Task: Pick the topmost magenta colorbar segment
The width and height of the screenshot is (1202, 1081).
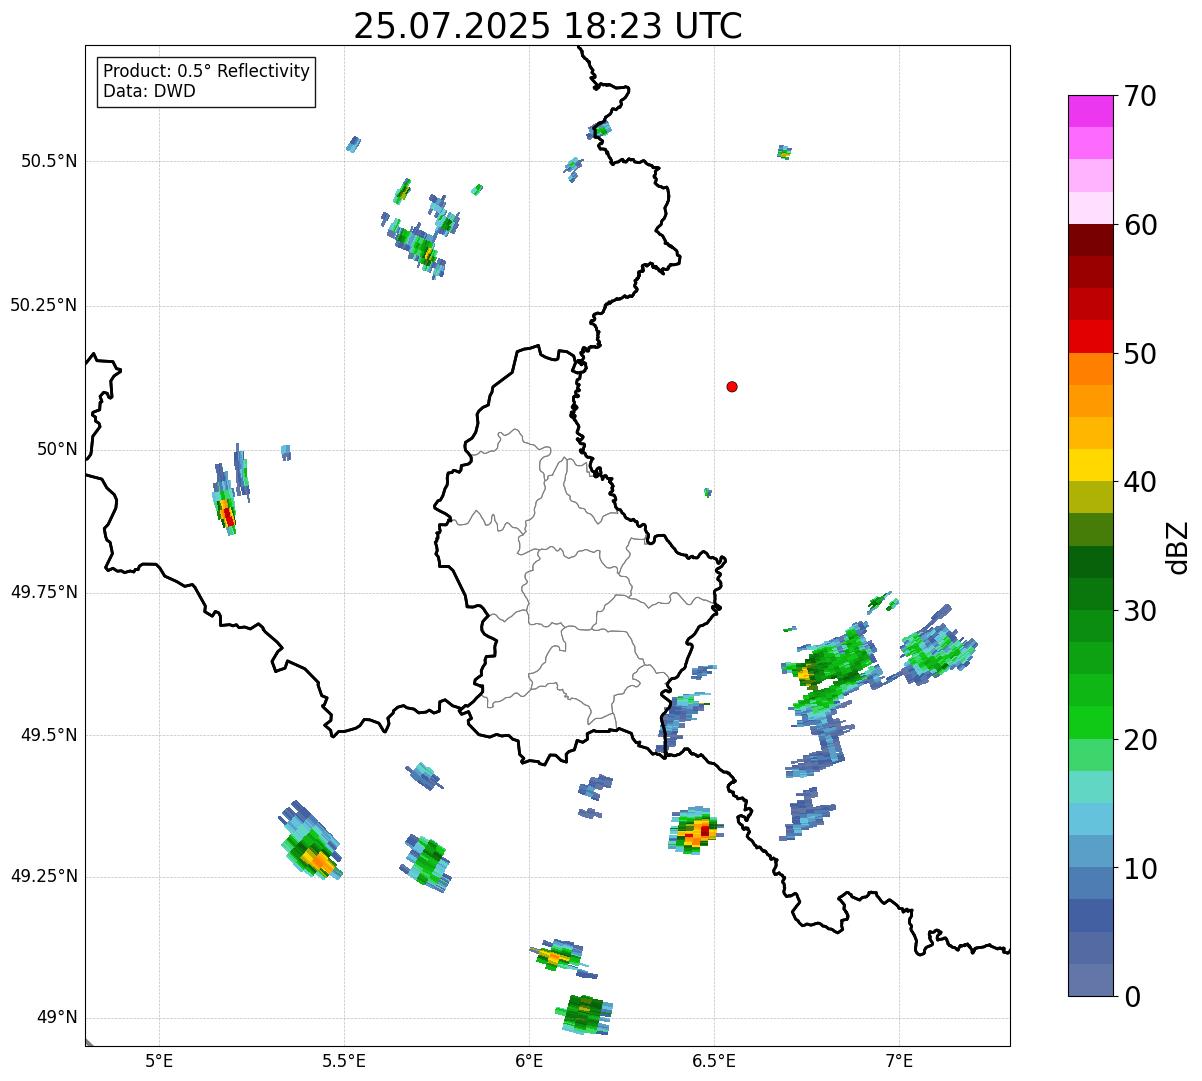Action: coord(1090,111)
